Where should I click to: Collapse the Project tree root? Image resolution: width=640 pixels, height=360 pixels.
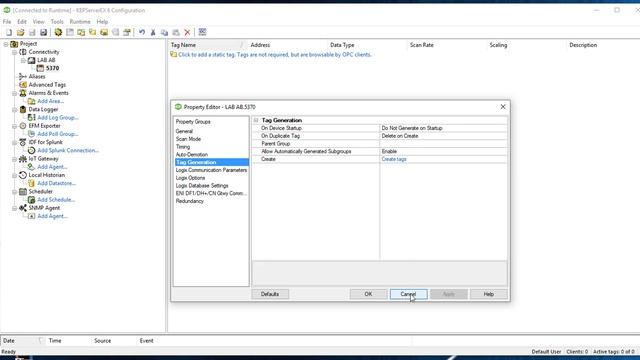6,44
